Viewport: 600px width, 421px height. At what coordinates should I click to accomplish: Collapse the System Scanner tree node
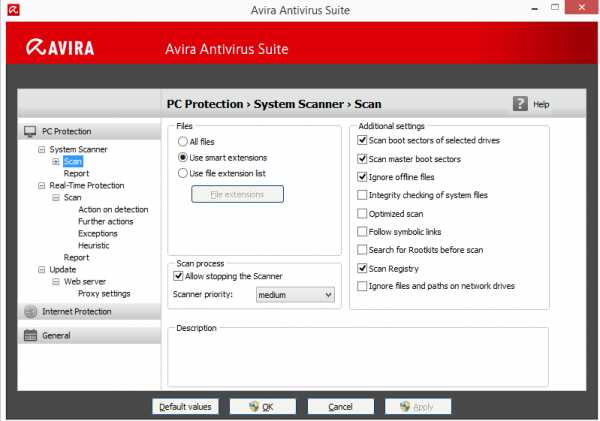coord(41,149)
